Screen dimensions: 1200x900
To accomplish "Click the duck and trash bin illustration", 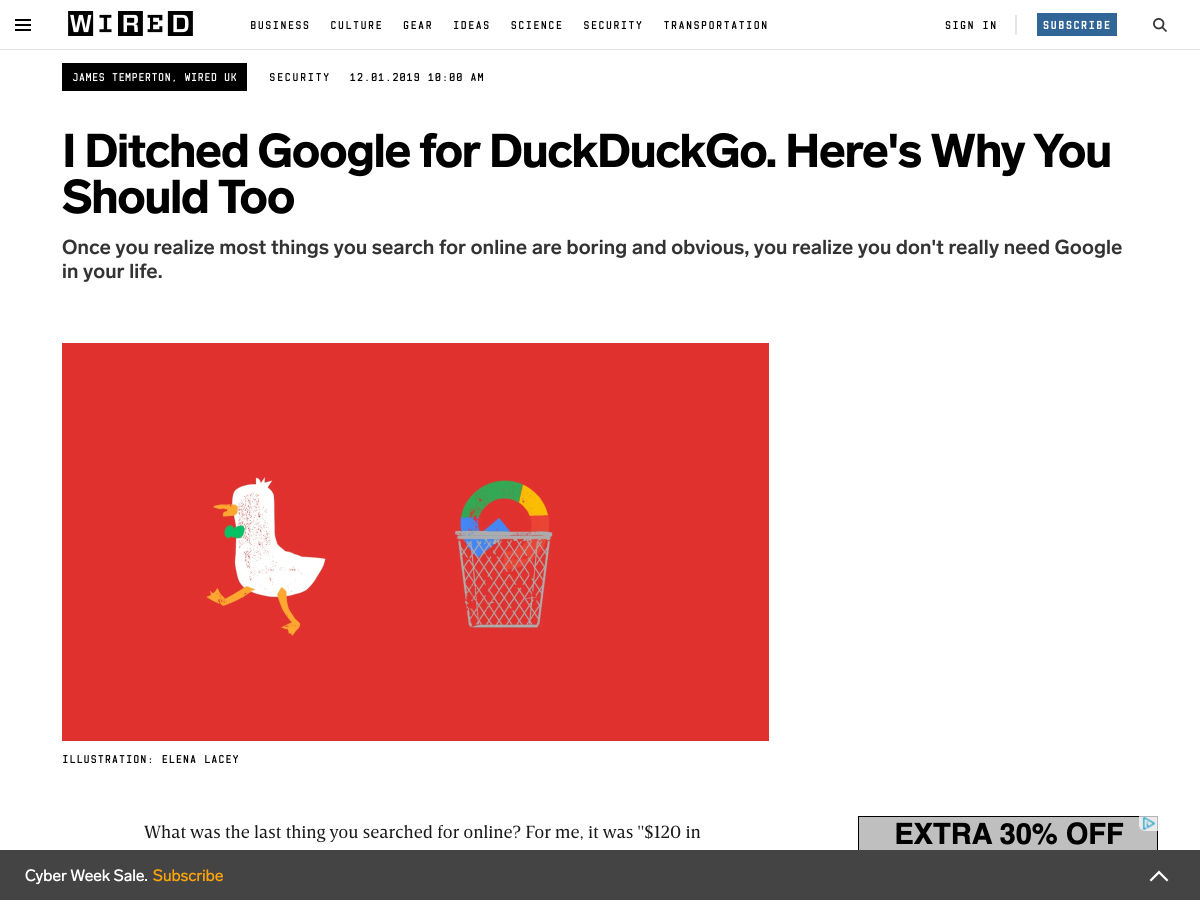I will coord(415,541).
